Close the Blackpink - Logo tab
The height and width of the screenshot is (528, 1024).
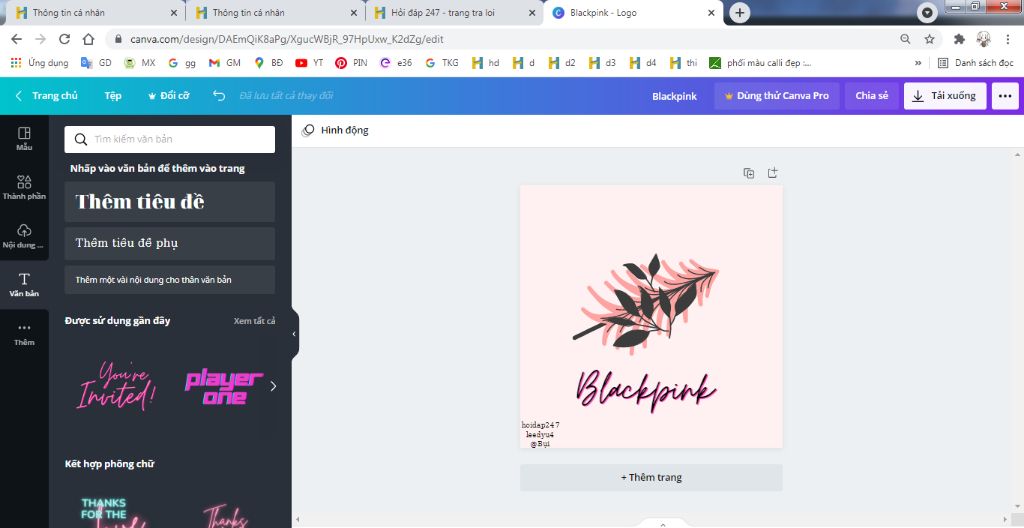(712, 12)
